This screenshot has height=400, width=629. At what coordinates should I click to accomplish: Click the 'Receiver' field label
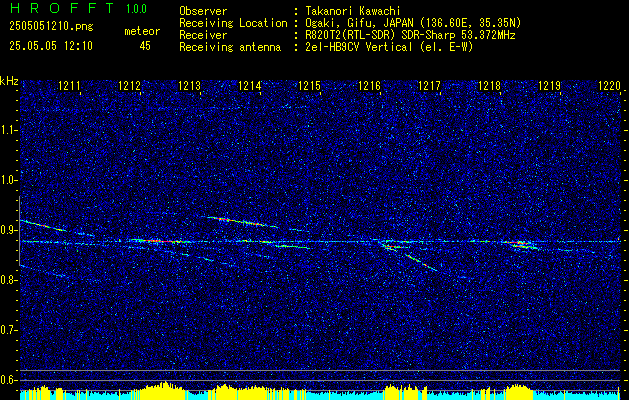pos(203,35)
